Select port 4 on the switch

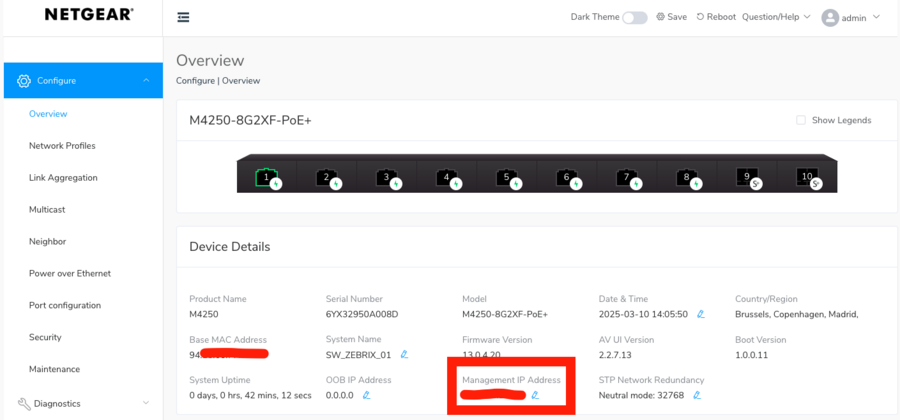pyautogui.click(x=447, y=178)
